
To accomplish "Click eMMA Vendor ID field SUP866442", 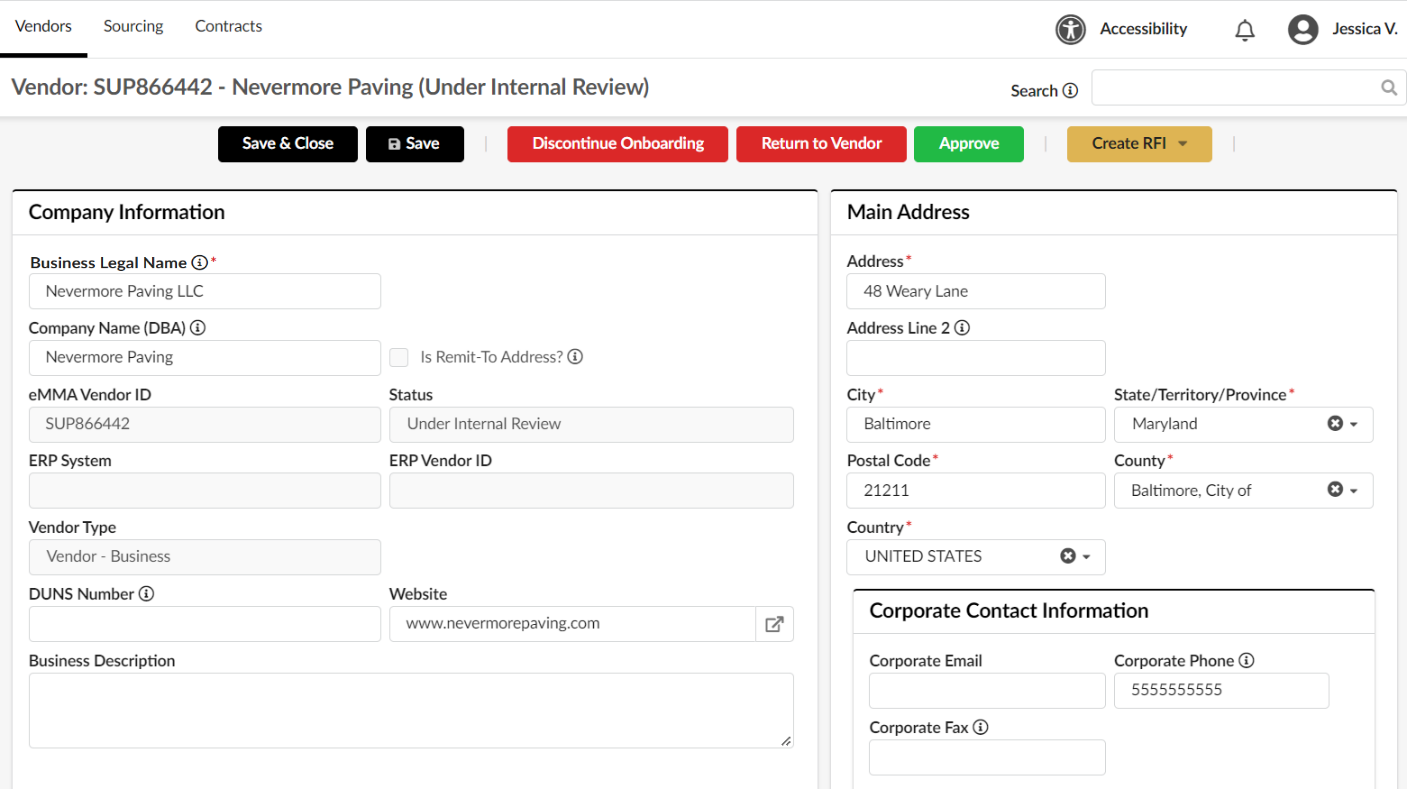I will click(205, 424).
